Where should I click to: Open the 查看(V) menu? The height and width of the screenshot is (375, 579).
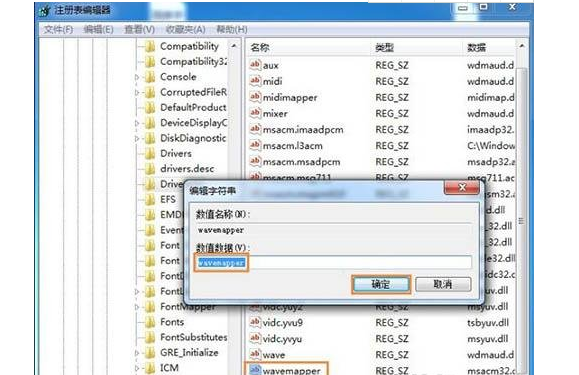[139, 29]
